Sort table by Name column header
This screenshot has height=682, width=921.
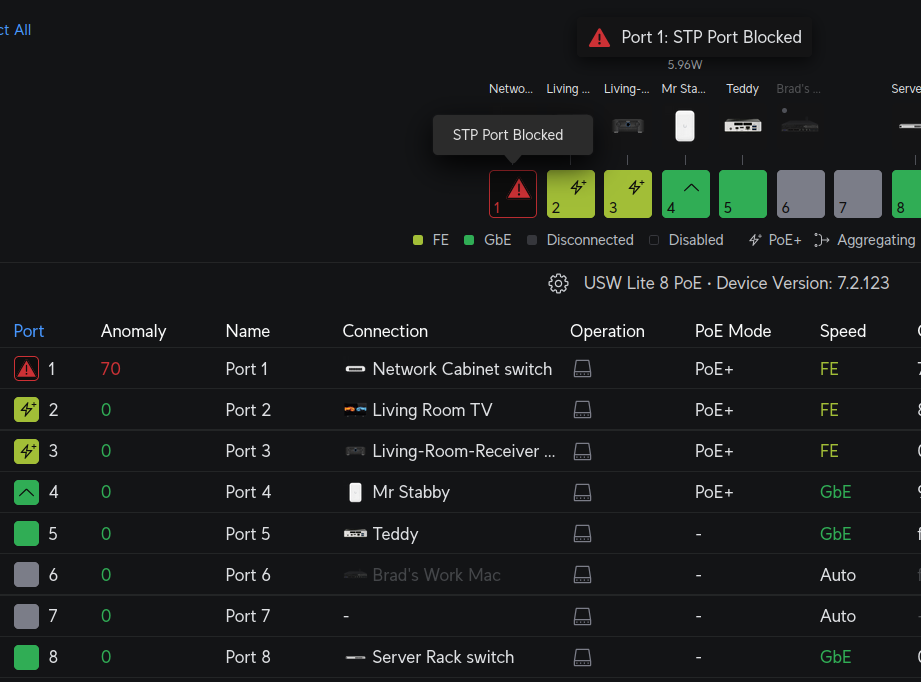coord(247,331)
